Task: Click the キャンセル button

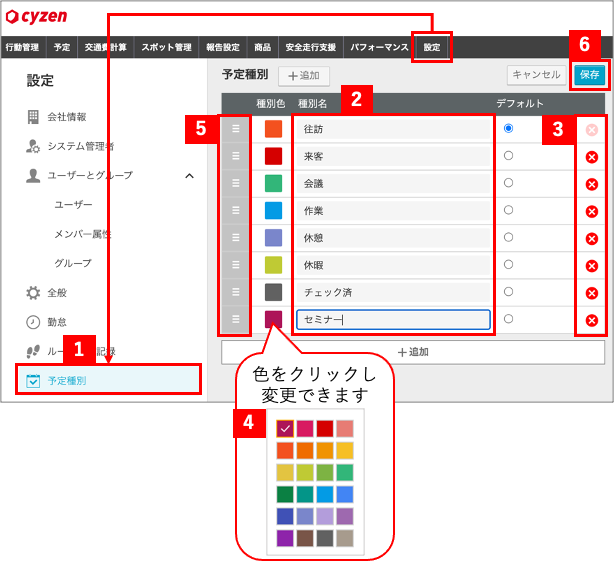Action: [x=536, y=74]
